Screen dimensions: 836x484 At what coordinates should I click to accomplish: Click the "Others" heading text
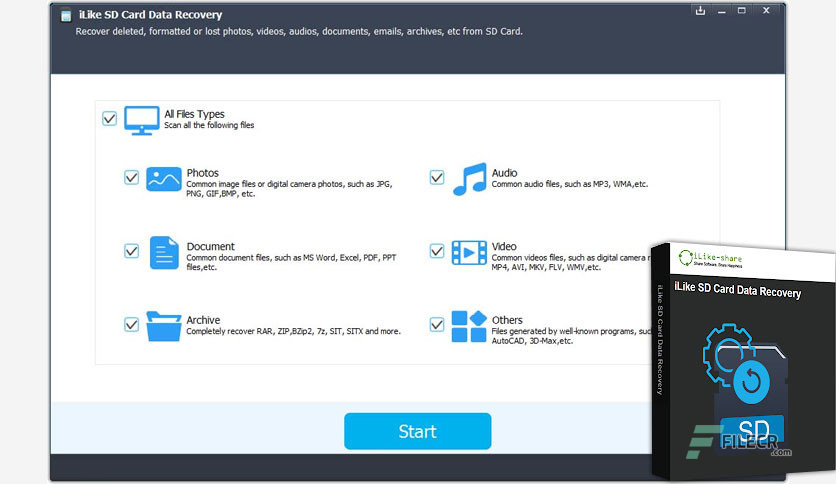click(507, 320)
